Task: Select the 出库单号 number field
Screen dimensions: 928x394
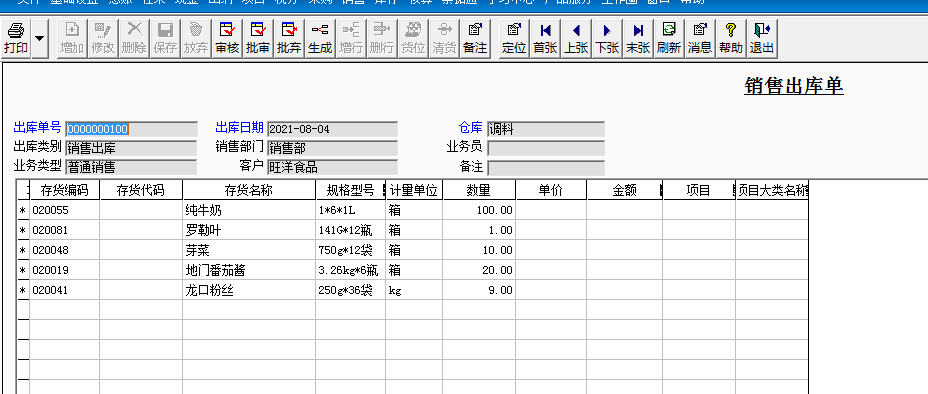Action: pos(131,129)
